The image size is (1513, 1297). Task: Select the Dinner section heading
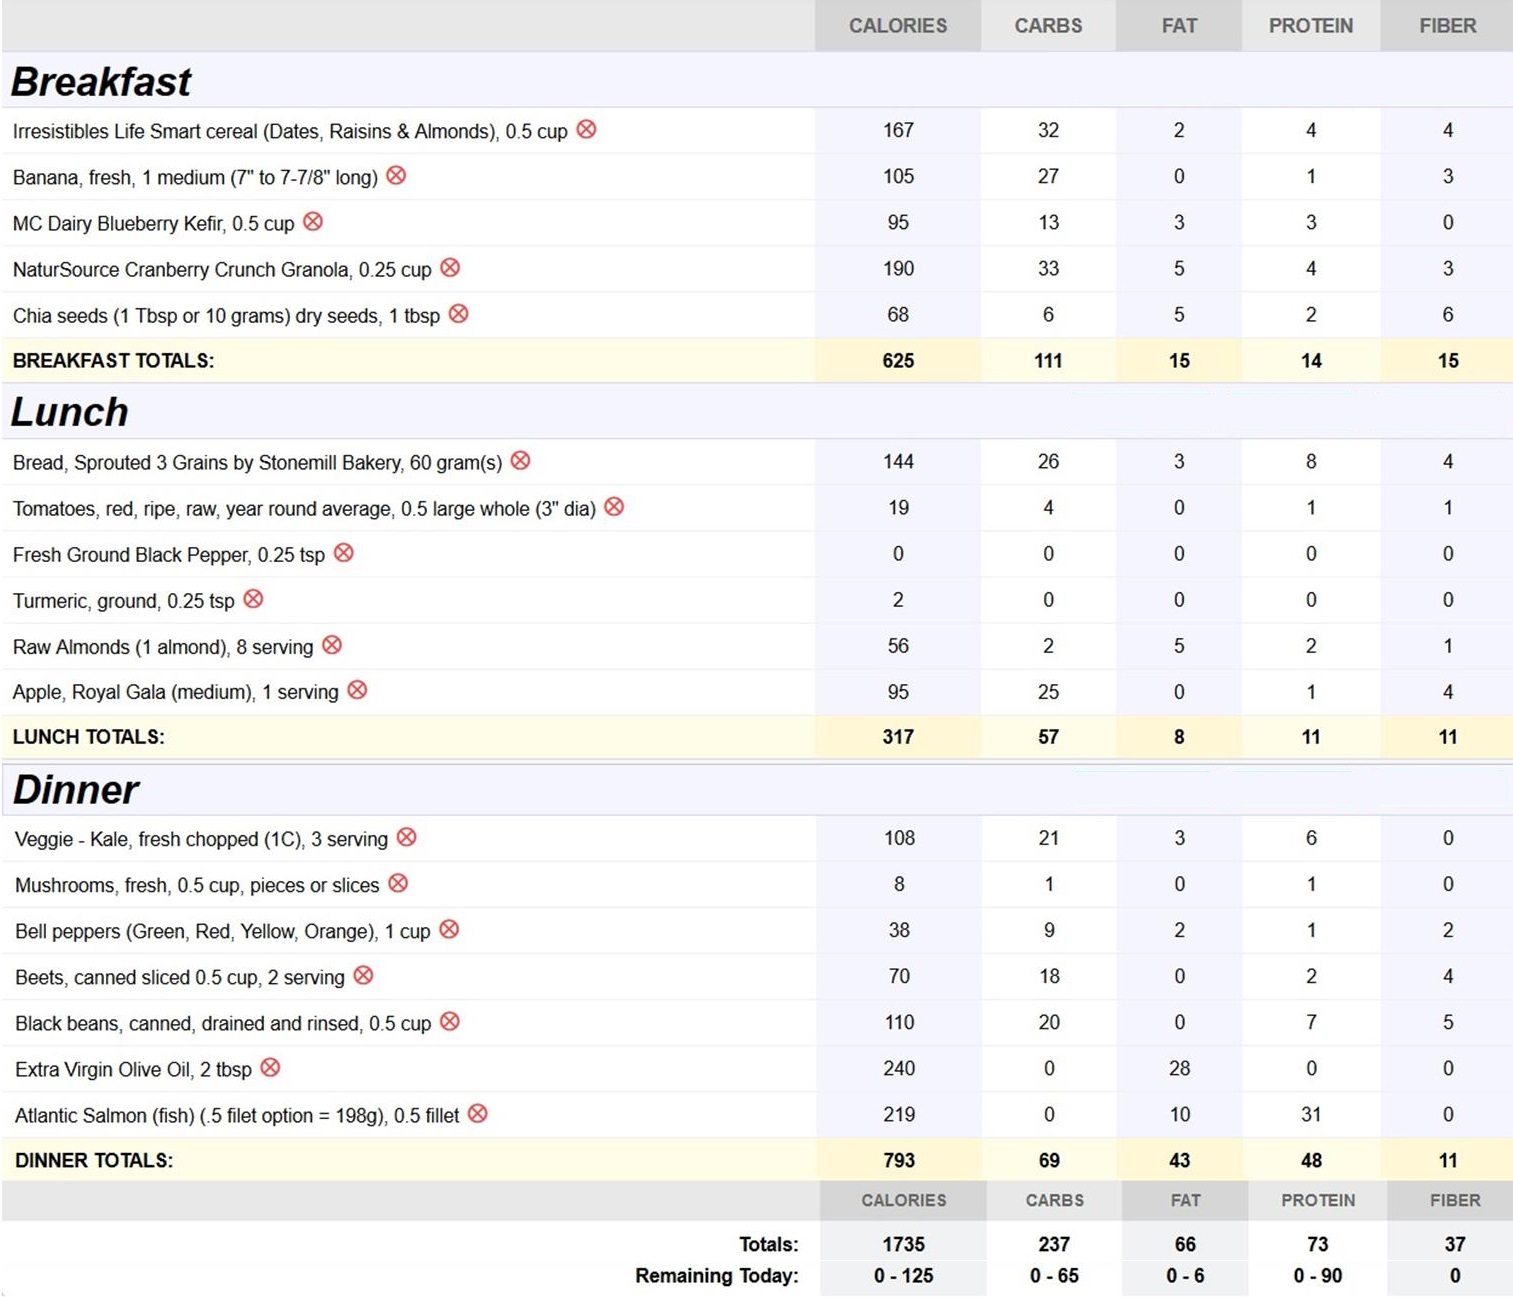tap(76, 790)
